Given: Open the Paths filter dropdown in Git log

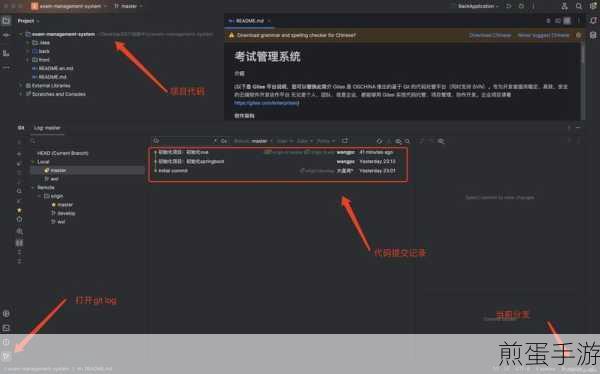Looking at the screenshot, I should 326,141.
